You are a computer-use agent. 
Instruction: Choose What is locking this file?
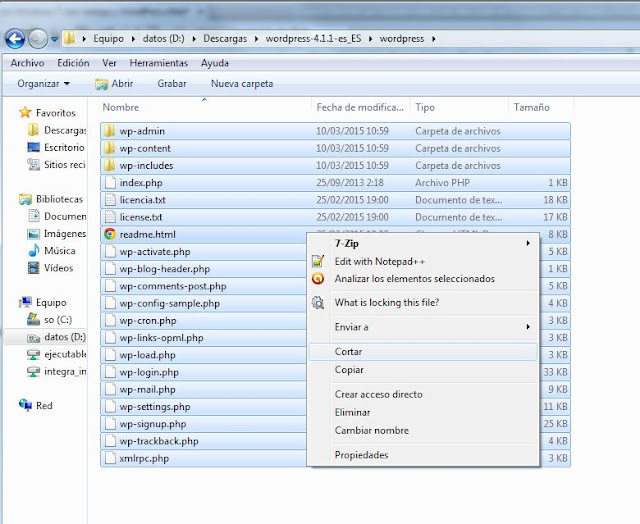(423, 302)
